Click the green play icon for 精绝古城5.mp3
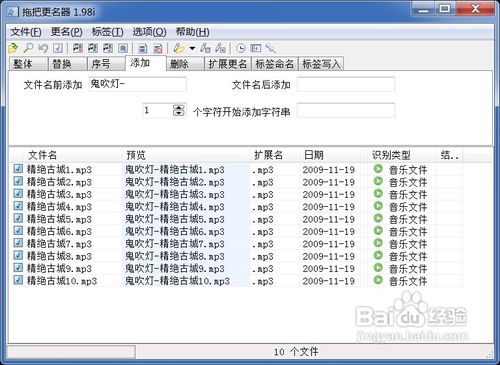The image size is (500, 365). 378,218
